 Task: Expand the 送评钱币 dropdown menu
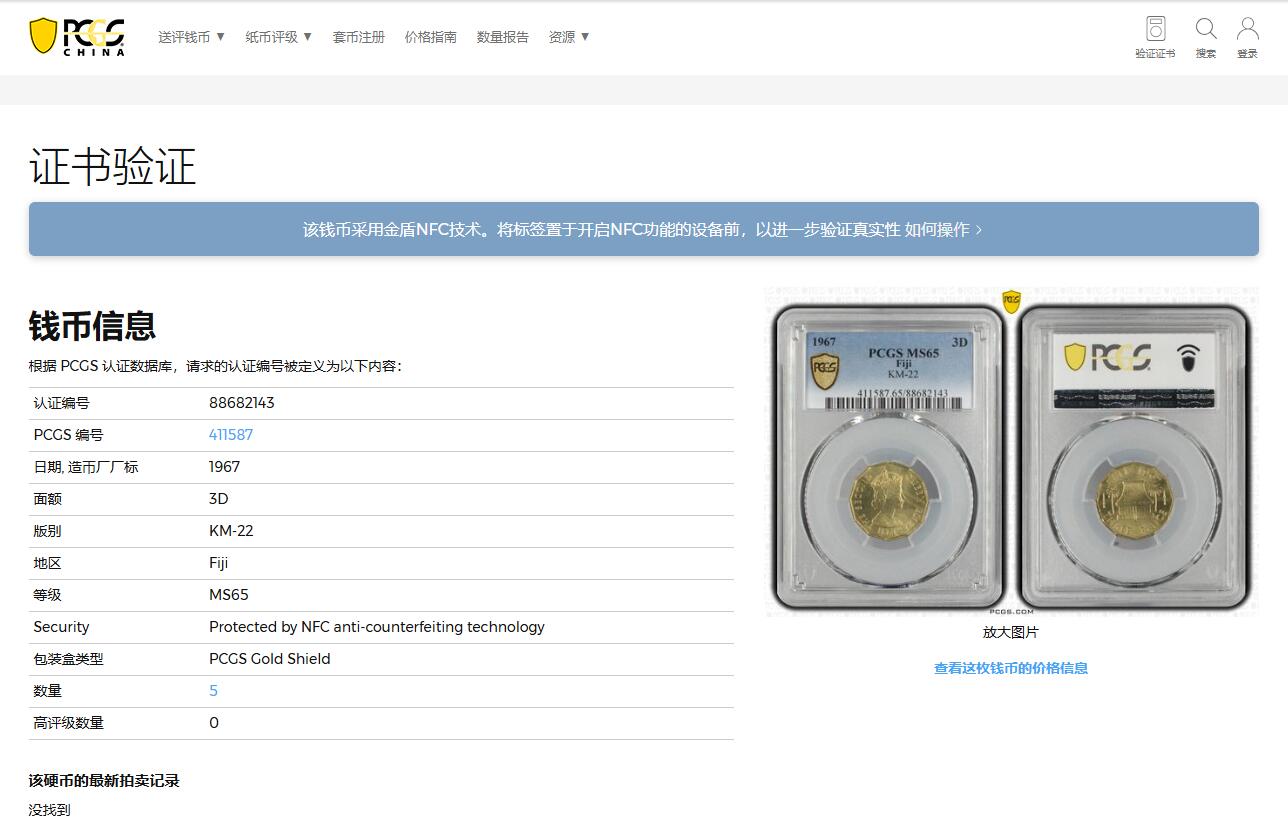(x=192, y=37)
